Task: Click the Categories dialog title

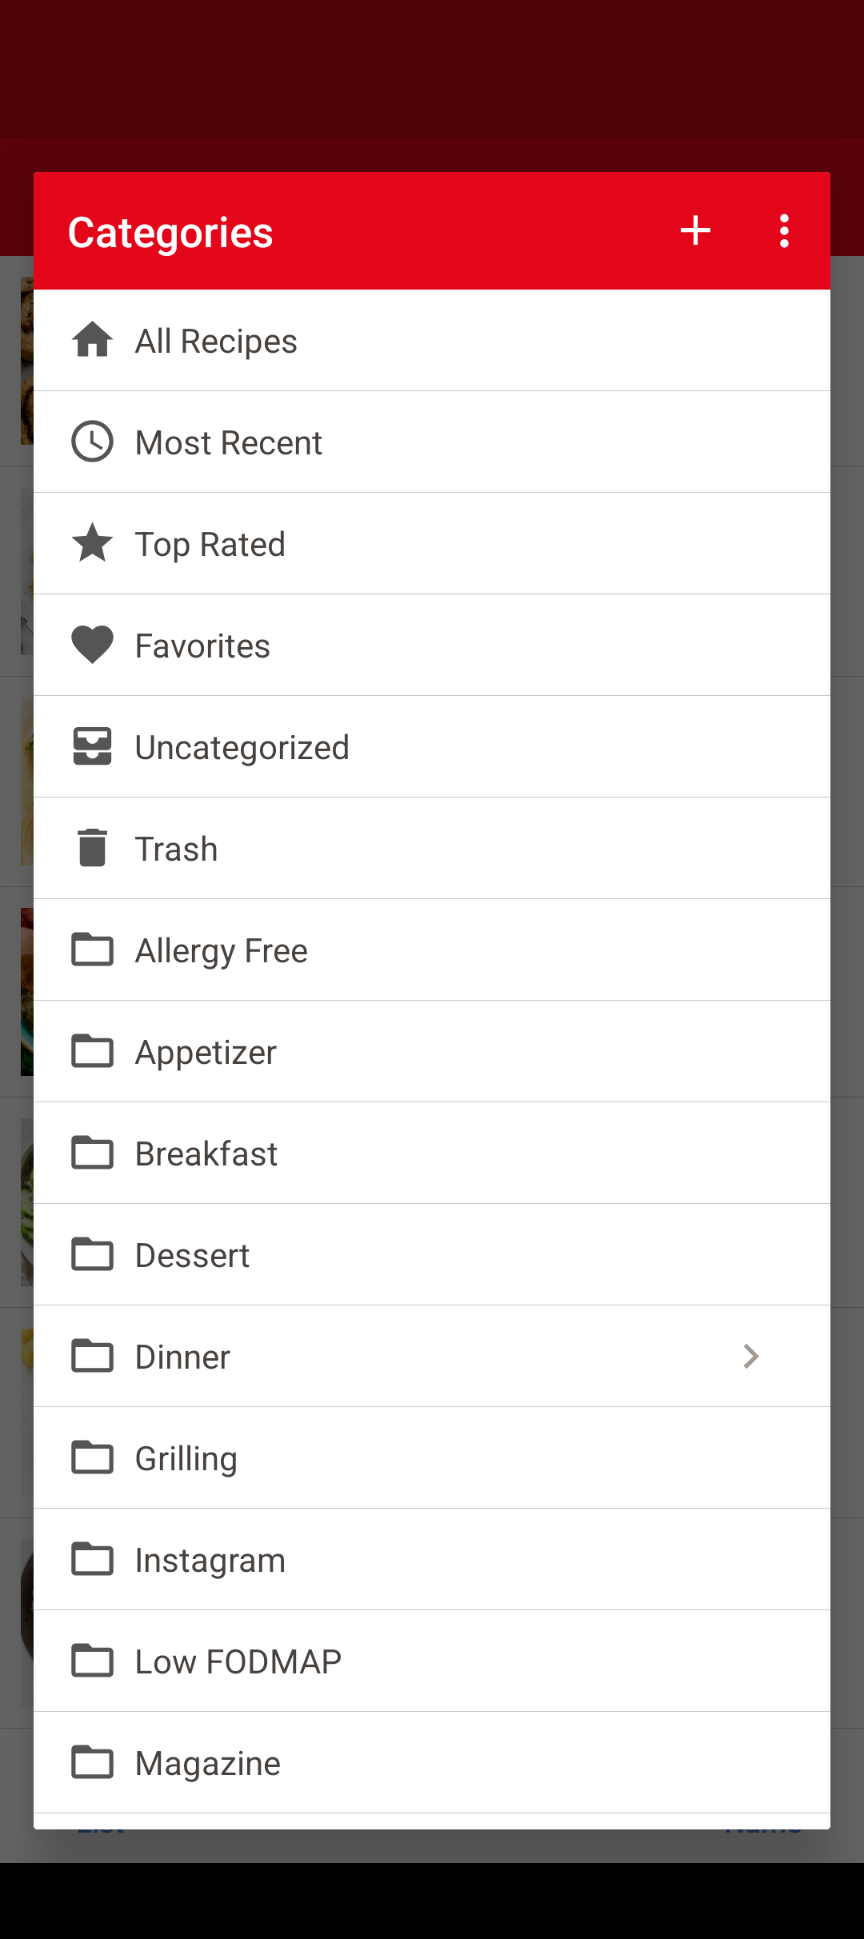Action: coord(170,232)
